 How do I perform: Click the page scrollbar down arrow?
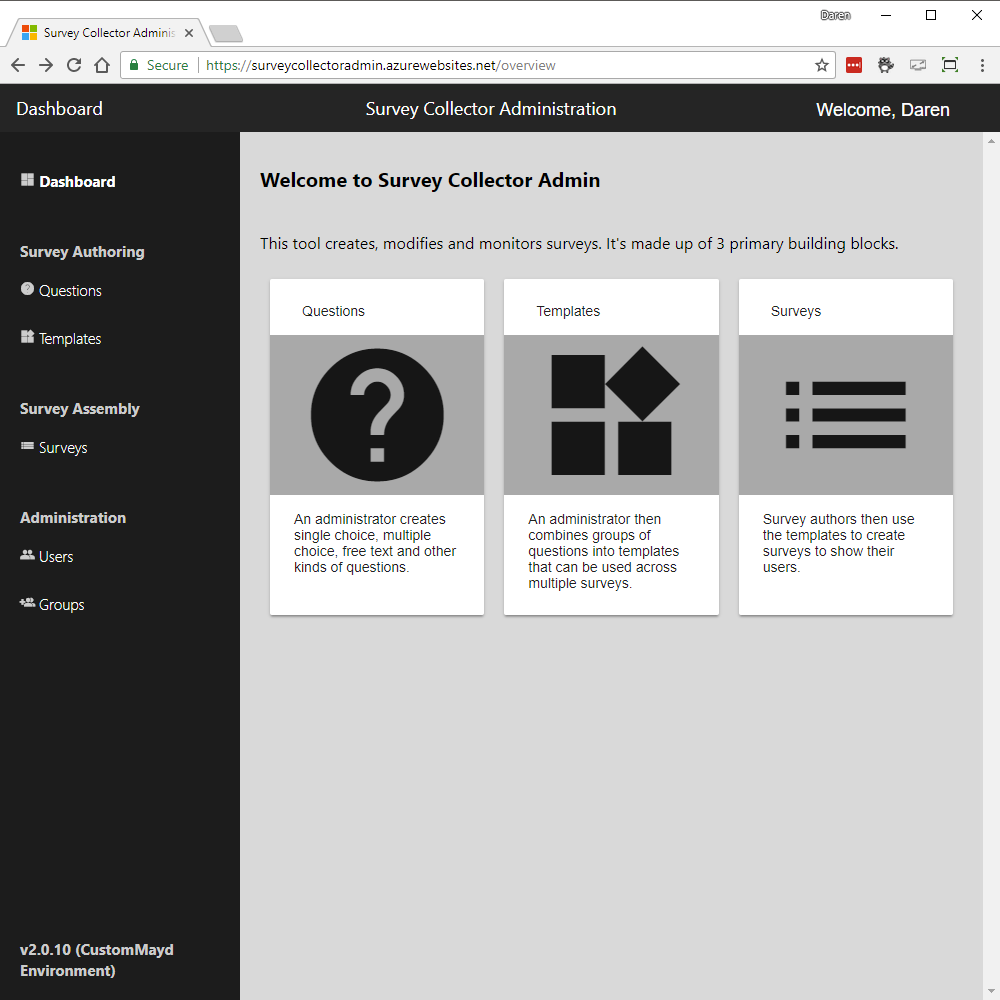point(991,992)
